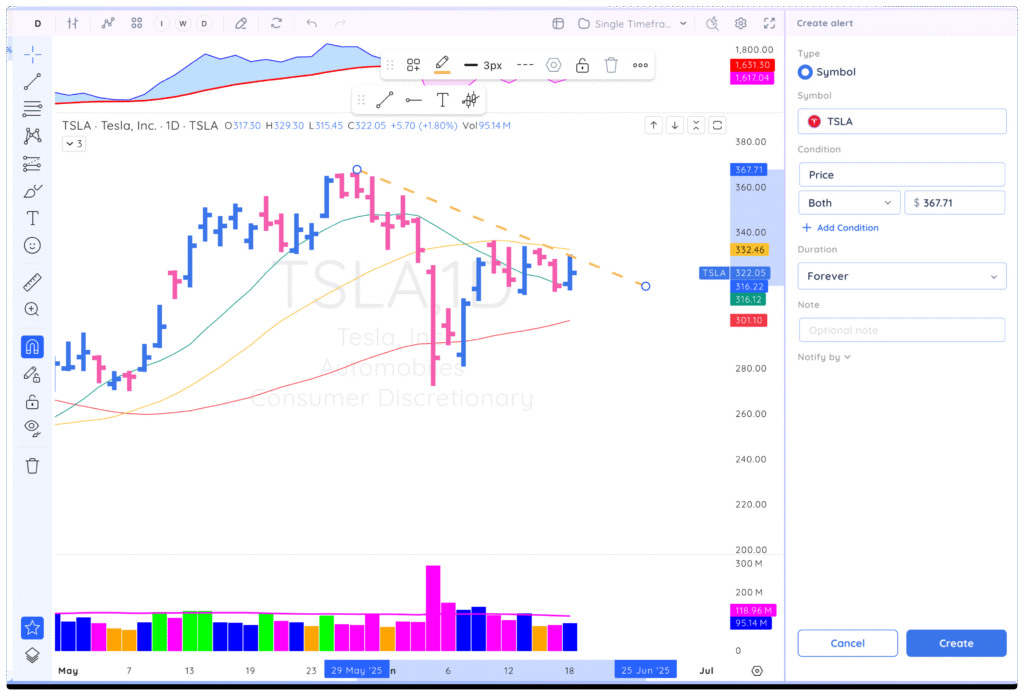The height and width of the screenshot is (696, 1024).
Task: Open the dashed line style selector
Action: (525, 65)
